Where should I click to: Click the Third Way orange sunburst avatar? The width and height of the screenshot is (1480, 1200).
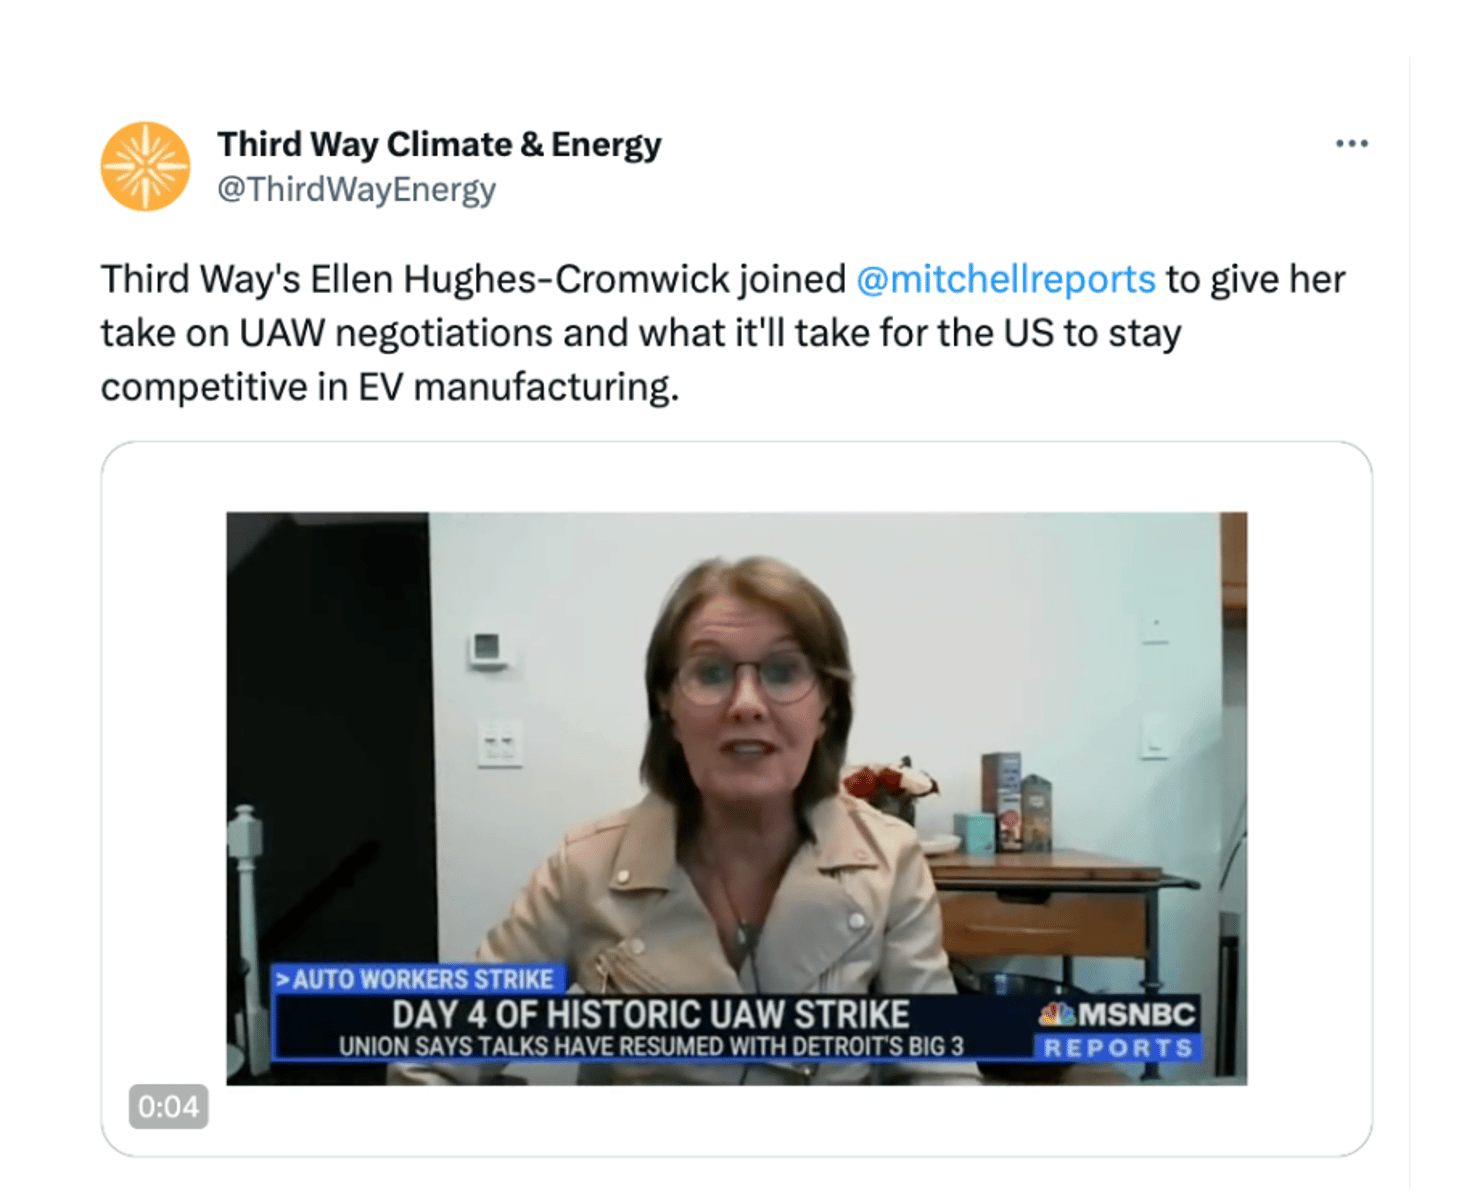[x=145, y=166]
